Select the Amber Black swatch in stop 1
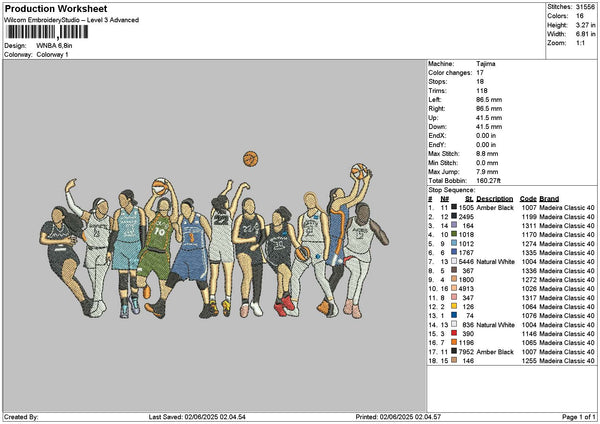This screenshot has width=600, height=424. (x=455, y=208)
